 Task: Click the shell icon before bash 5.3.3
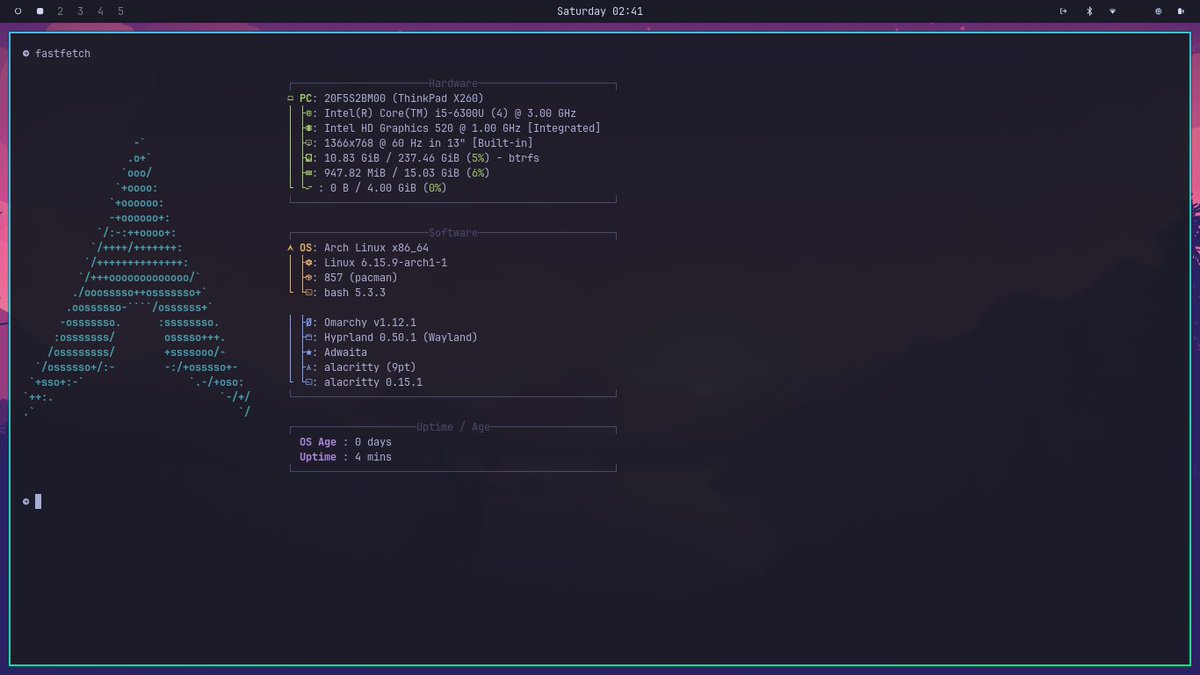(x=309, y=293)
